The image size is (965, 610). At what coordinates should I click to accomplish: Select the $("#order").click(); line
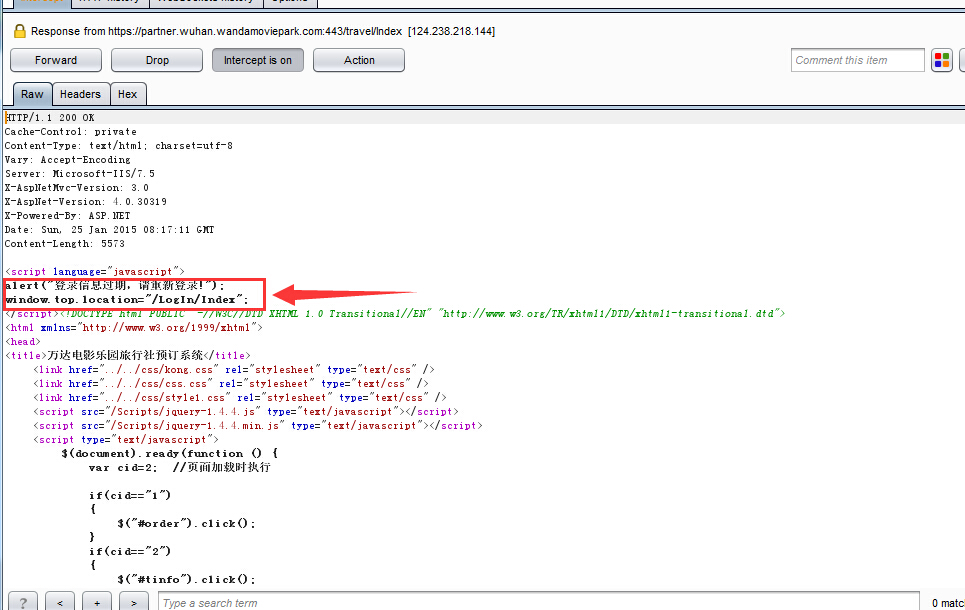click(186, 524)
